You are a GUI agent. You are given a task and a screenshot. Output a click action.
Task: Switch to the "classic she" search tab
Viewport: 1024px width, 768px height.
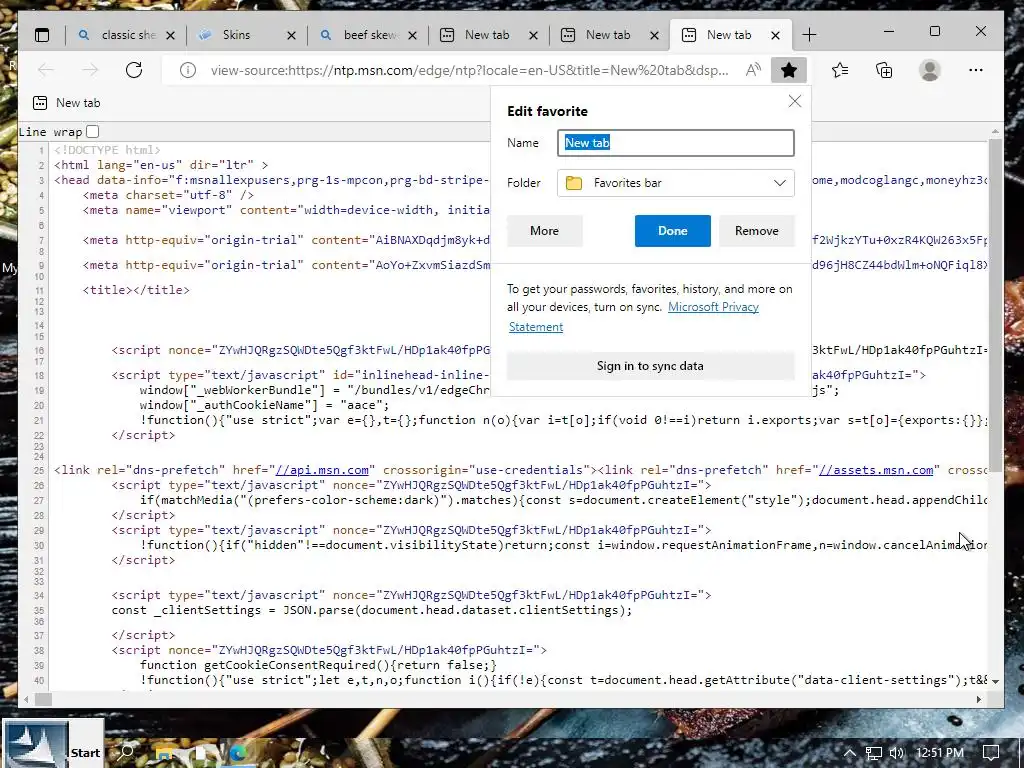coord(126,35)
